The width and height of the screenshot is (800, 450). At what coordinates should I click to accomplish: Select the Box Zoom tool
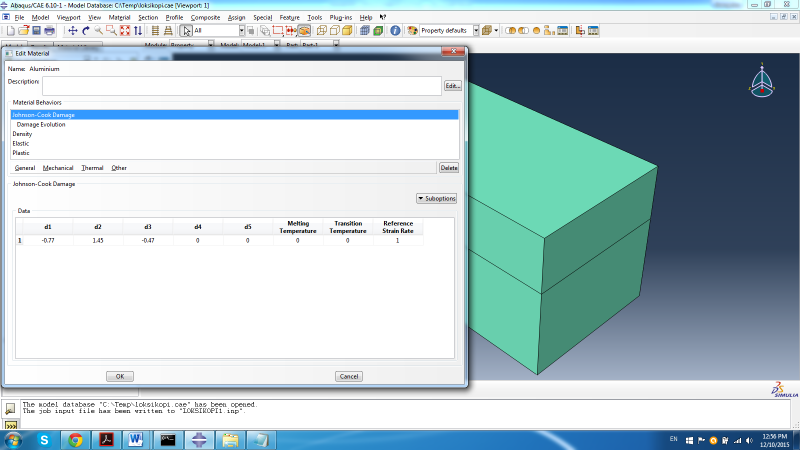[111, 31]
